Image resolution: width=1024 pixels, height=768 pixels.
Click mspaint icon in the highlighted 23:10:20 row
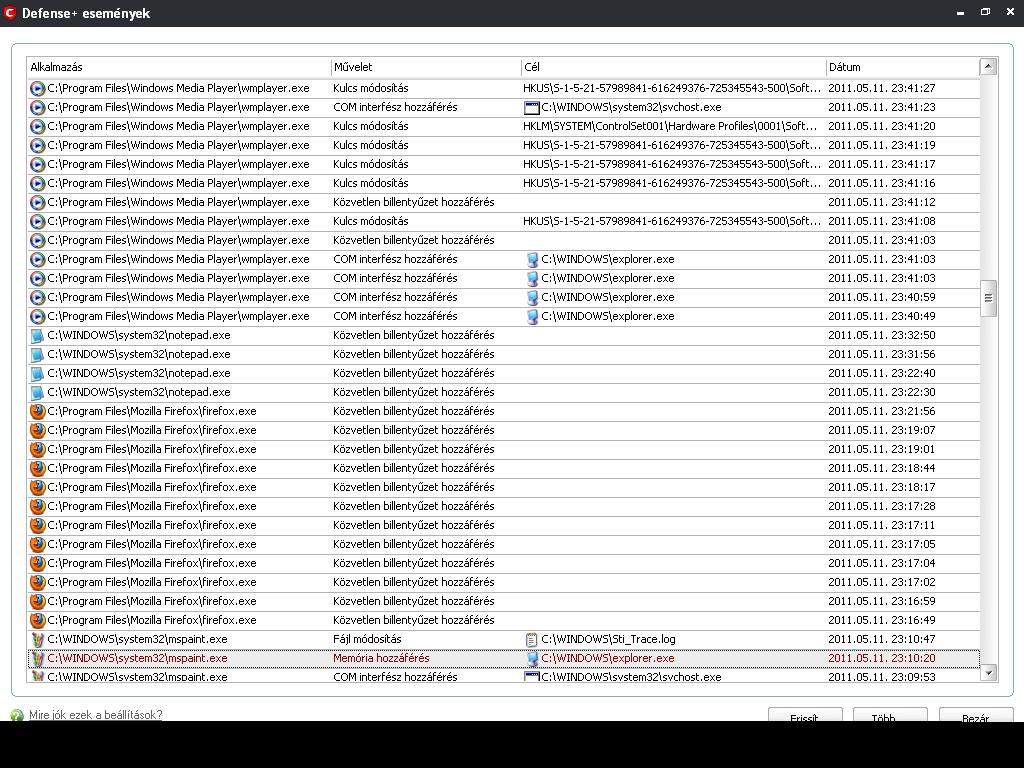[38, 658]
